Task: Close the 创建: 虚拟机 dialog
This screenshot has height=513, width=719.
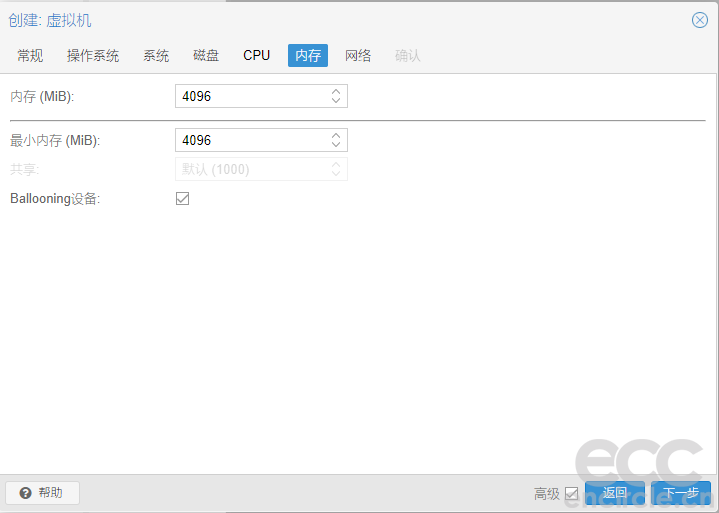Action: [x=700, y=20]
